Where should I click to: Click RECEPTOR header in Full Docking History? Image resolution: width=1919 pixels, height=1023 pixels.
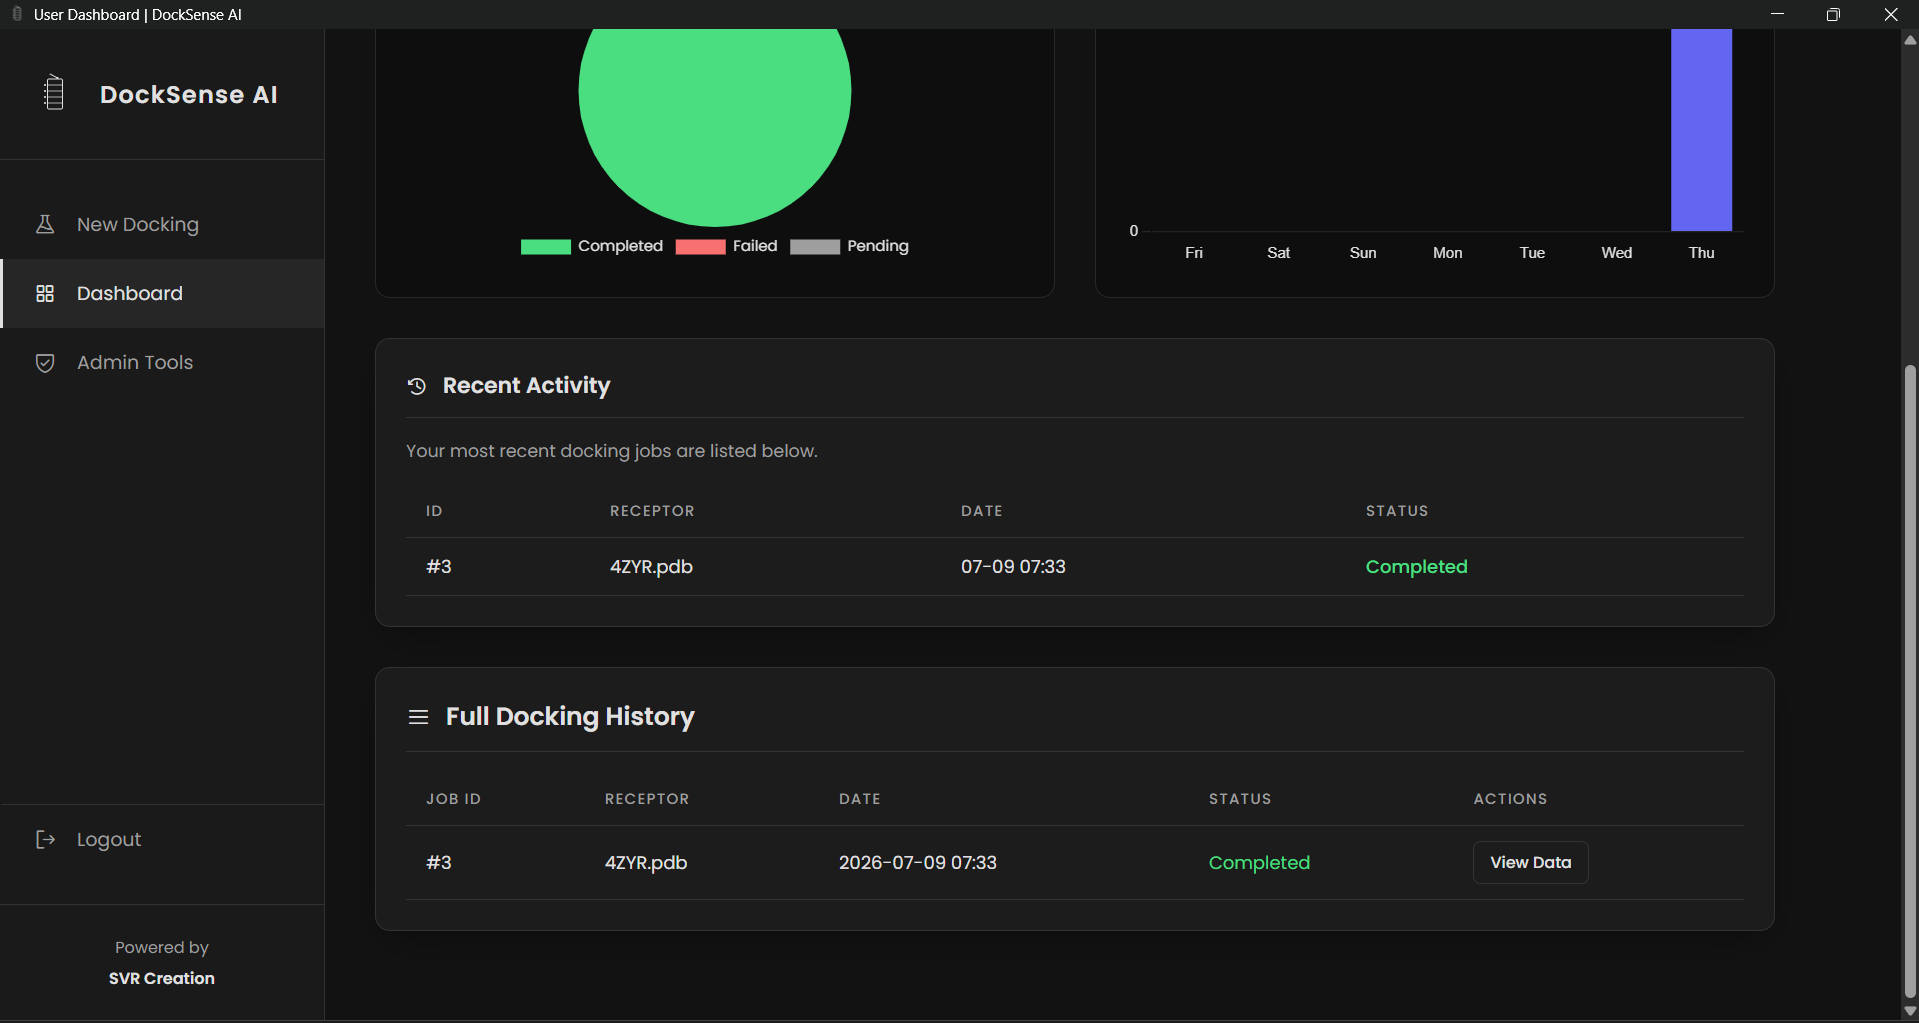click(x=647, y=799)
